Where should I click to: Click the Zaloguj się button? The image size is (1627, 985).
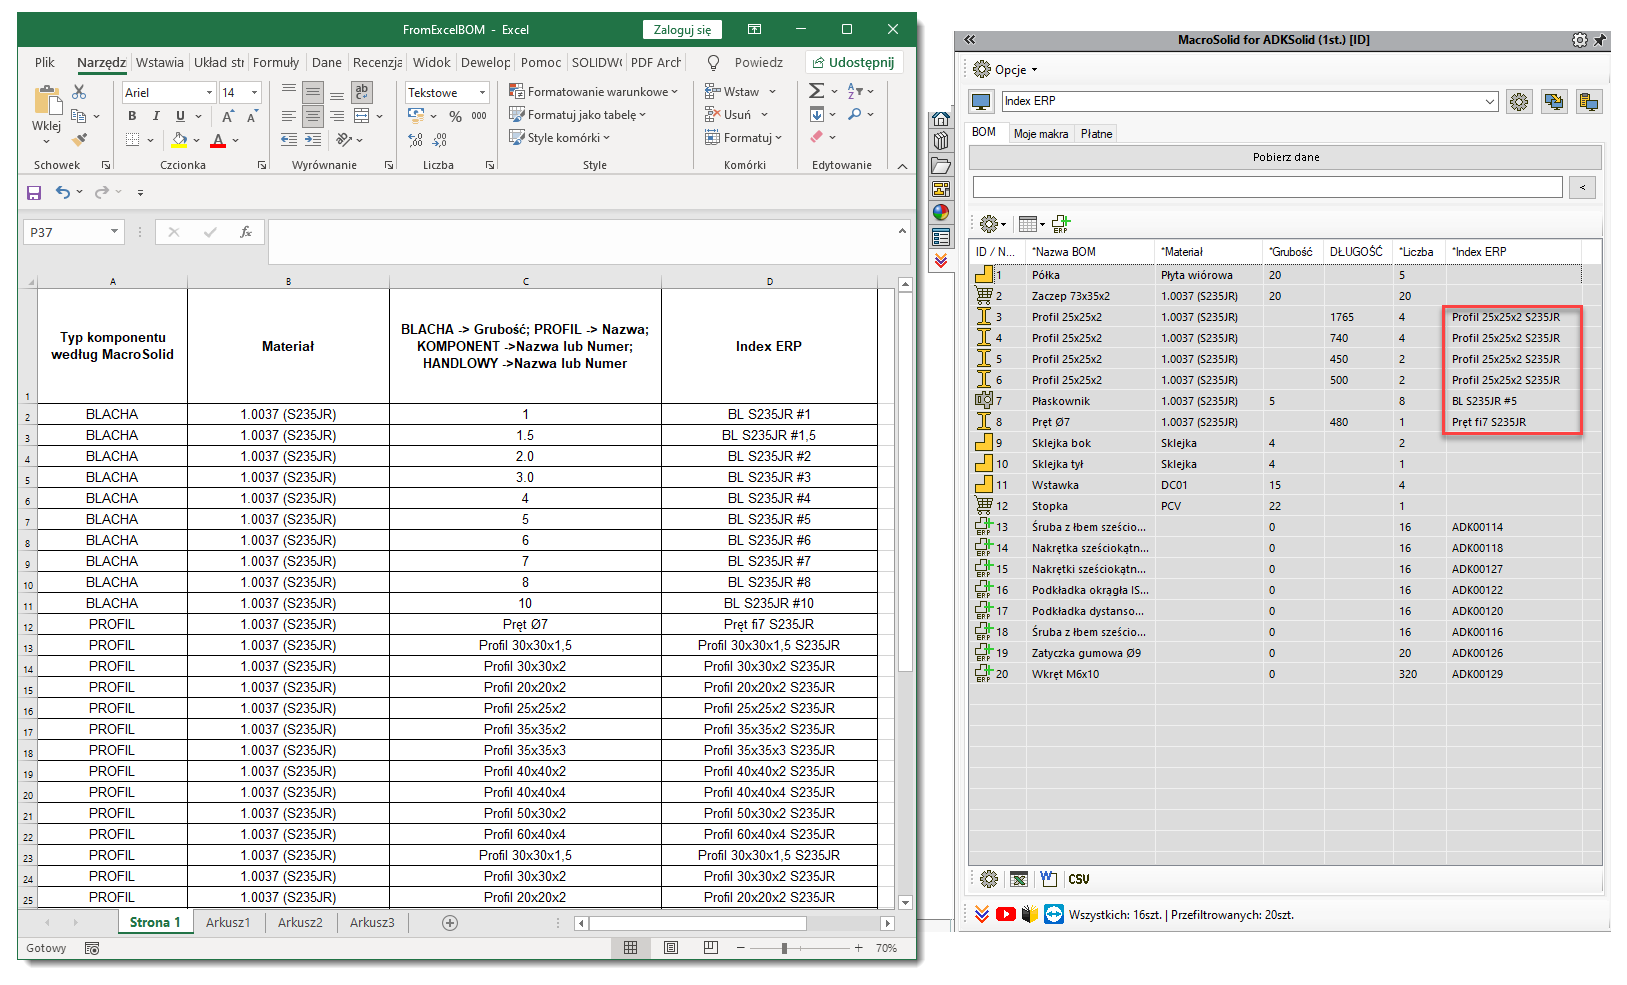click(682, 30)
